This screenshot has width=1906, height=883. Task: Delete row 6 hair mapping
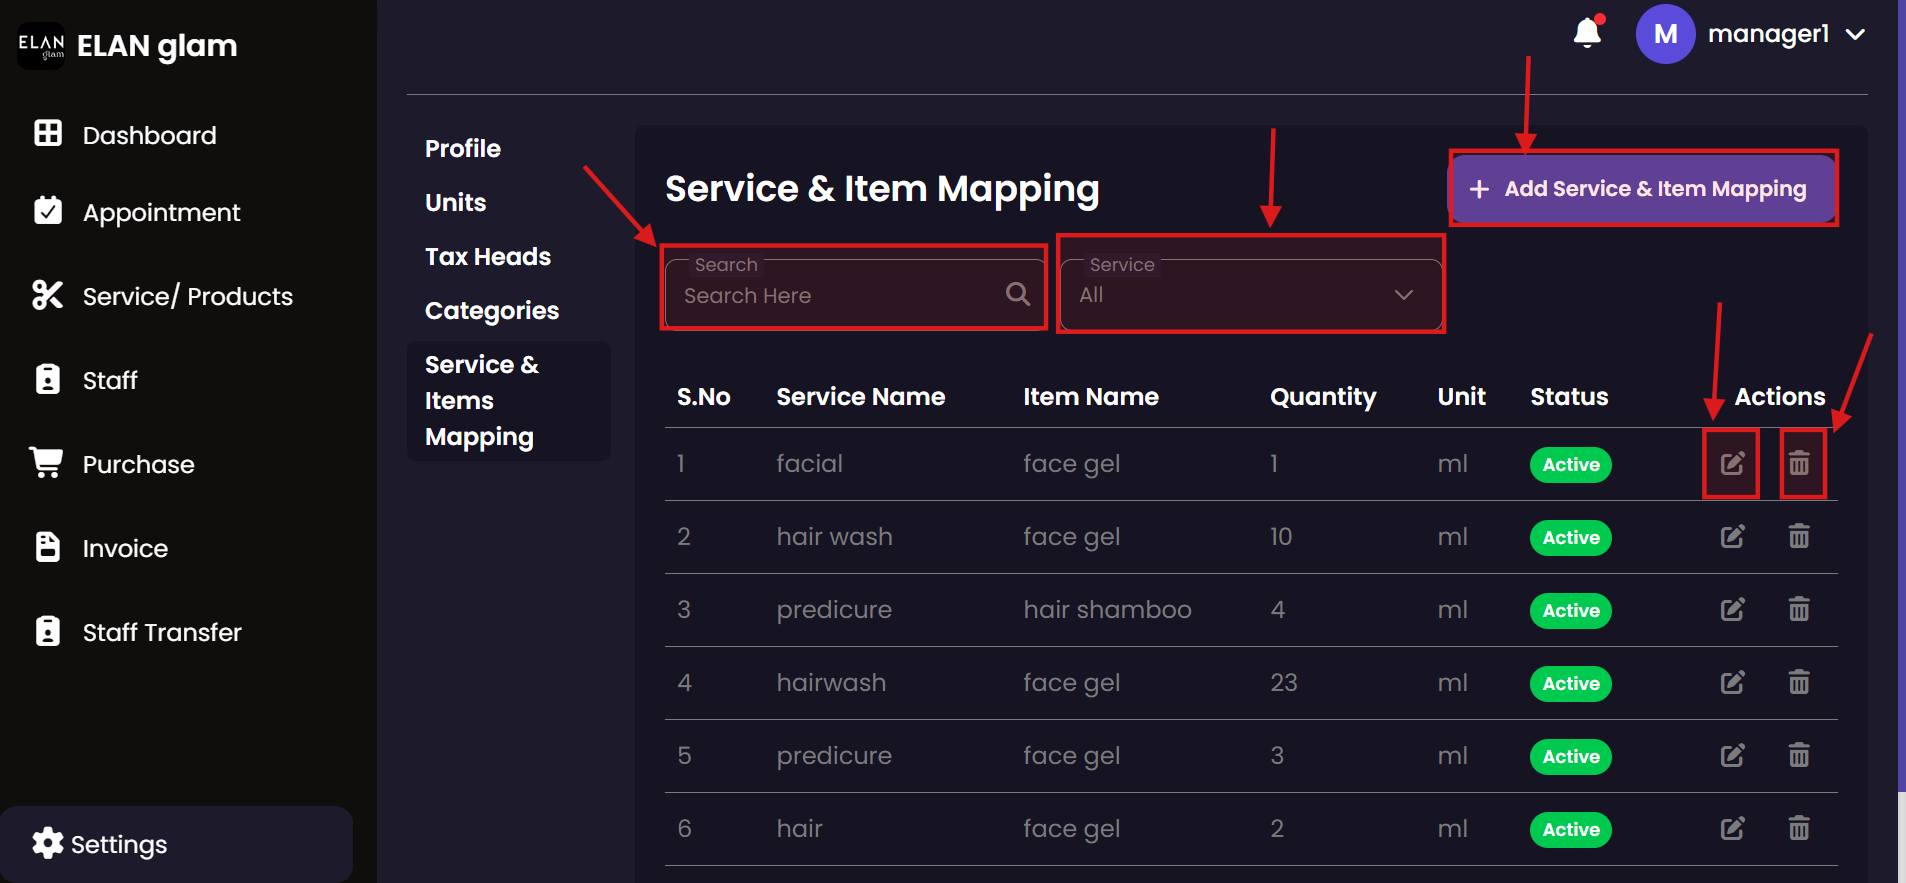coord(1799,829)
